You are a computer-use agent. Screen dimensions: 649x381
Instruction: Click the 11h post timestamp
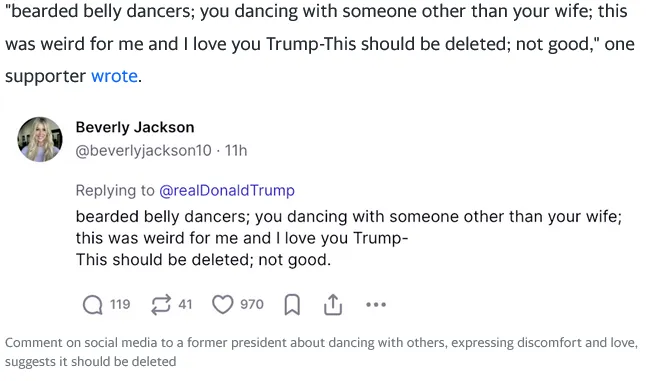[236, 151]
